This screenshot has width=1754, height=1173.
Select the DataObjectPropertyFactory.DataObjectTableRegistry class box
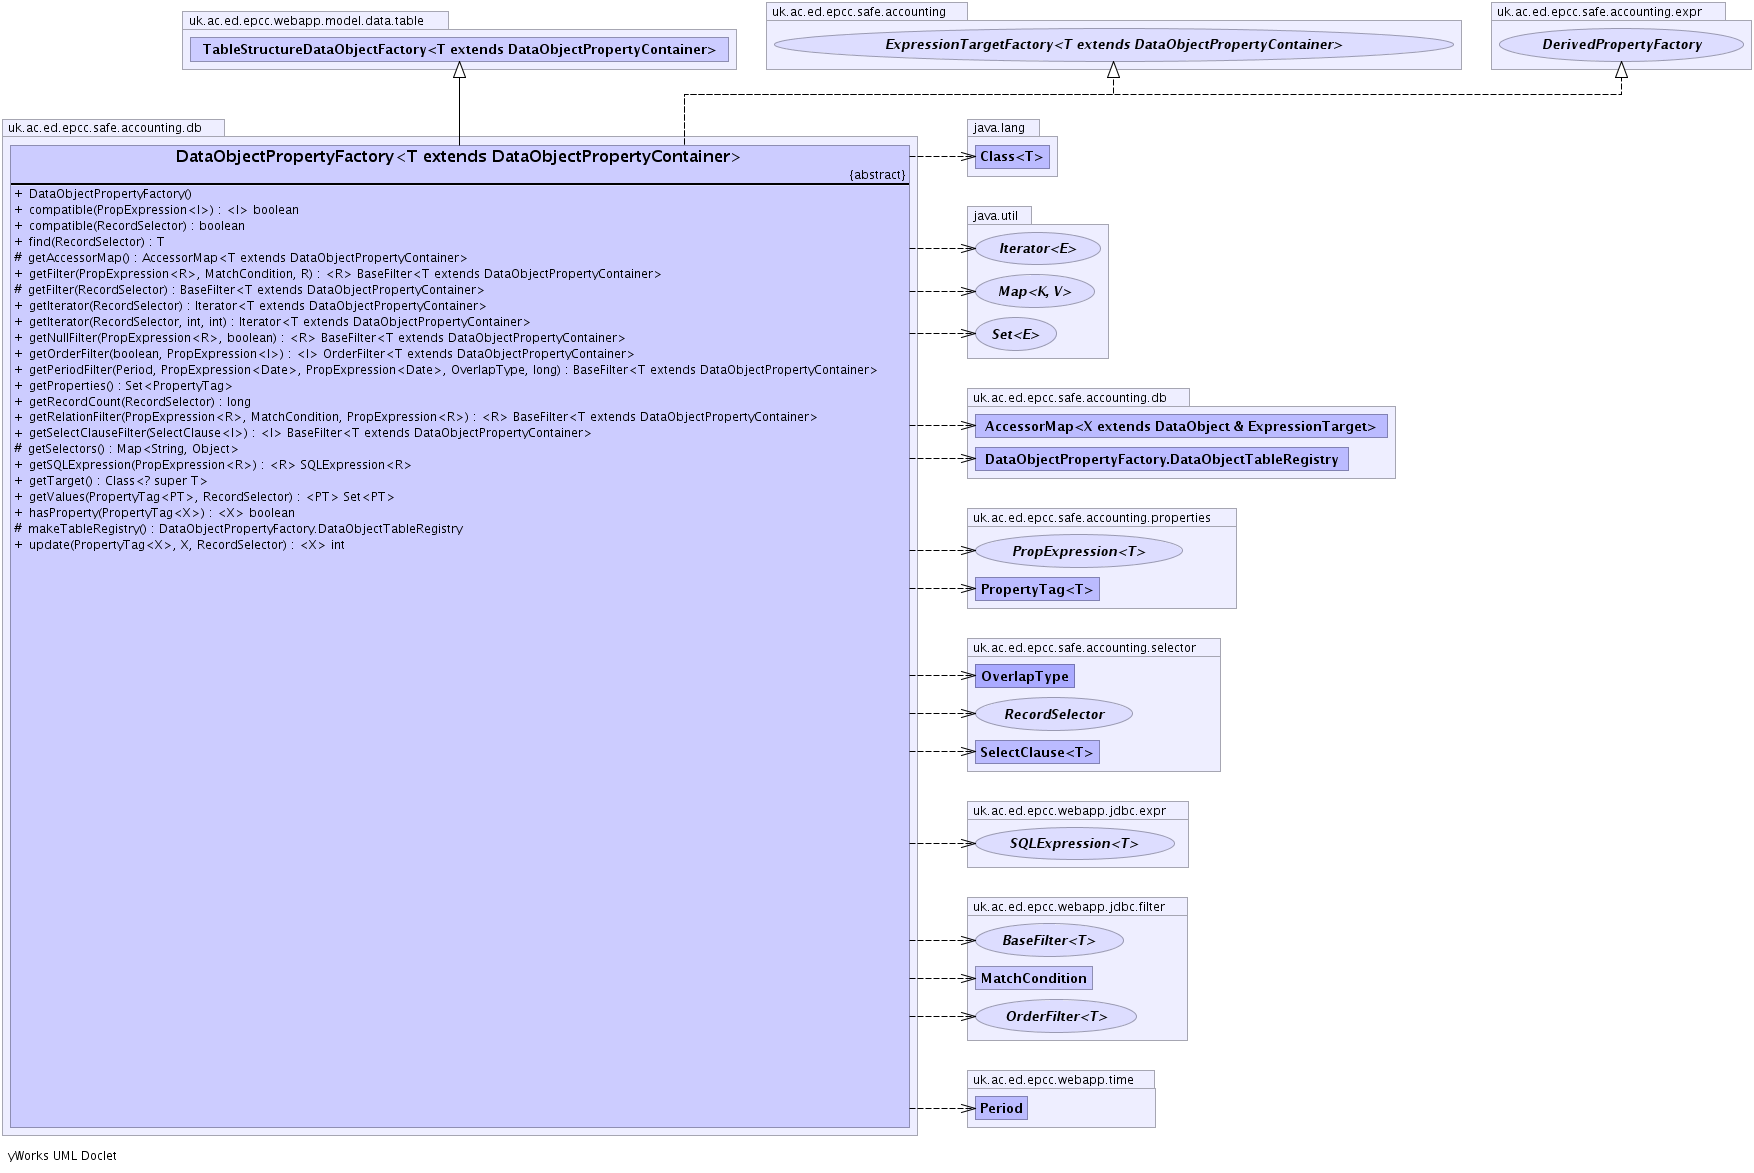point(1161,459)
